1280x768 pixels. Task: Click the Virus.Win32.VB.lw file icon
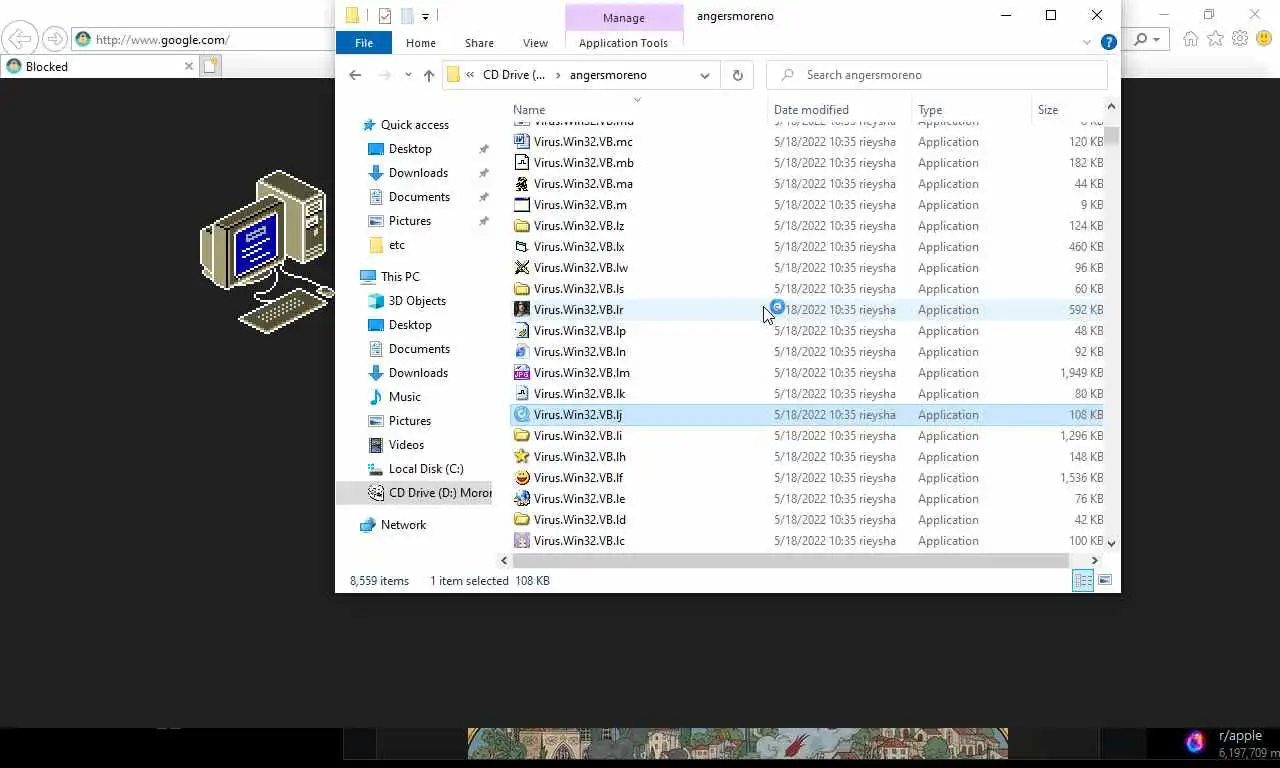point(521,268)
